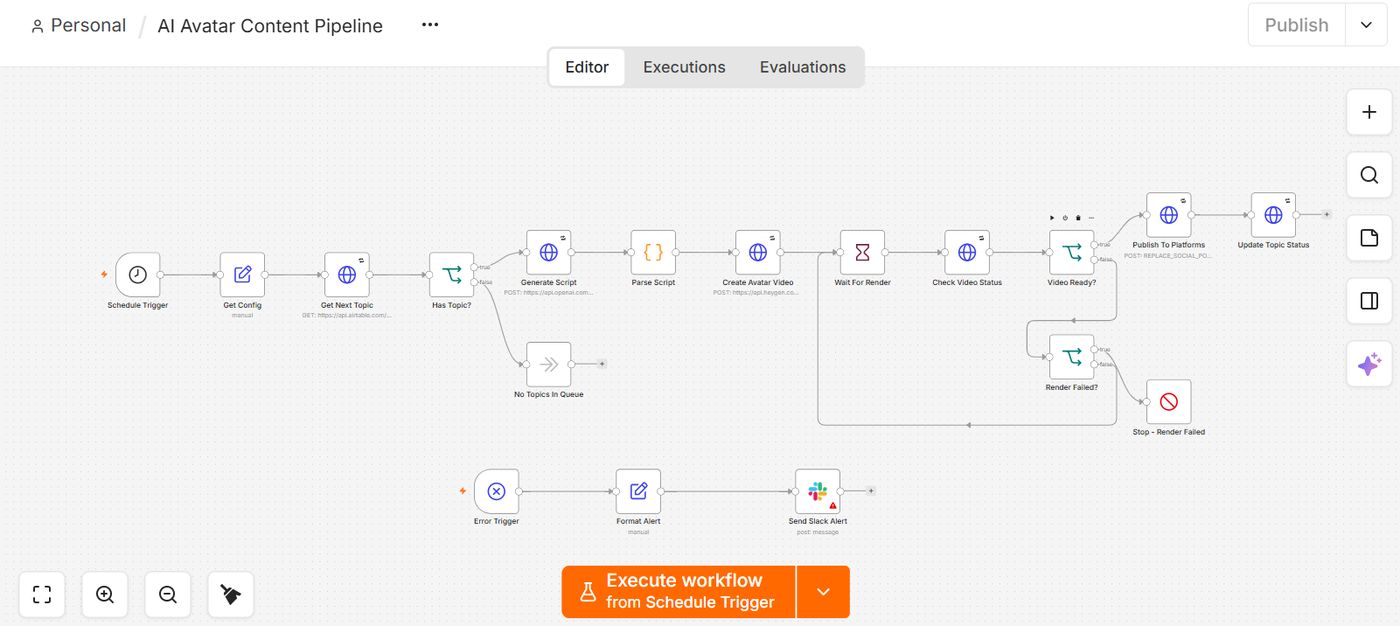Open the Get Config node
Image resolution: width=1400 pixels, height=626 pixels.
click(x=242, y=274)
